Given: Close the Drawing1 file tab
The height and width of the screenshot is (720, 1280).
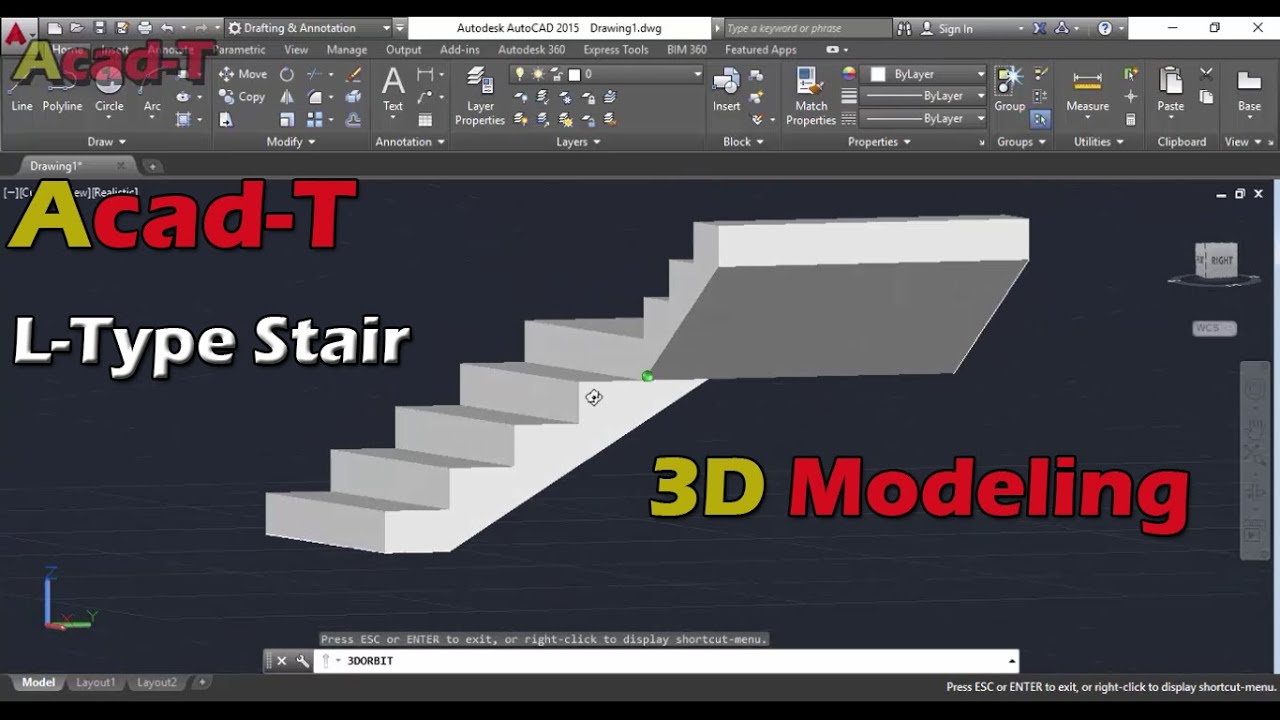Looking at the screenshot, I should pyautogui.click(x=121, y=166).
